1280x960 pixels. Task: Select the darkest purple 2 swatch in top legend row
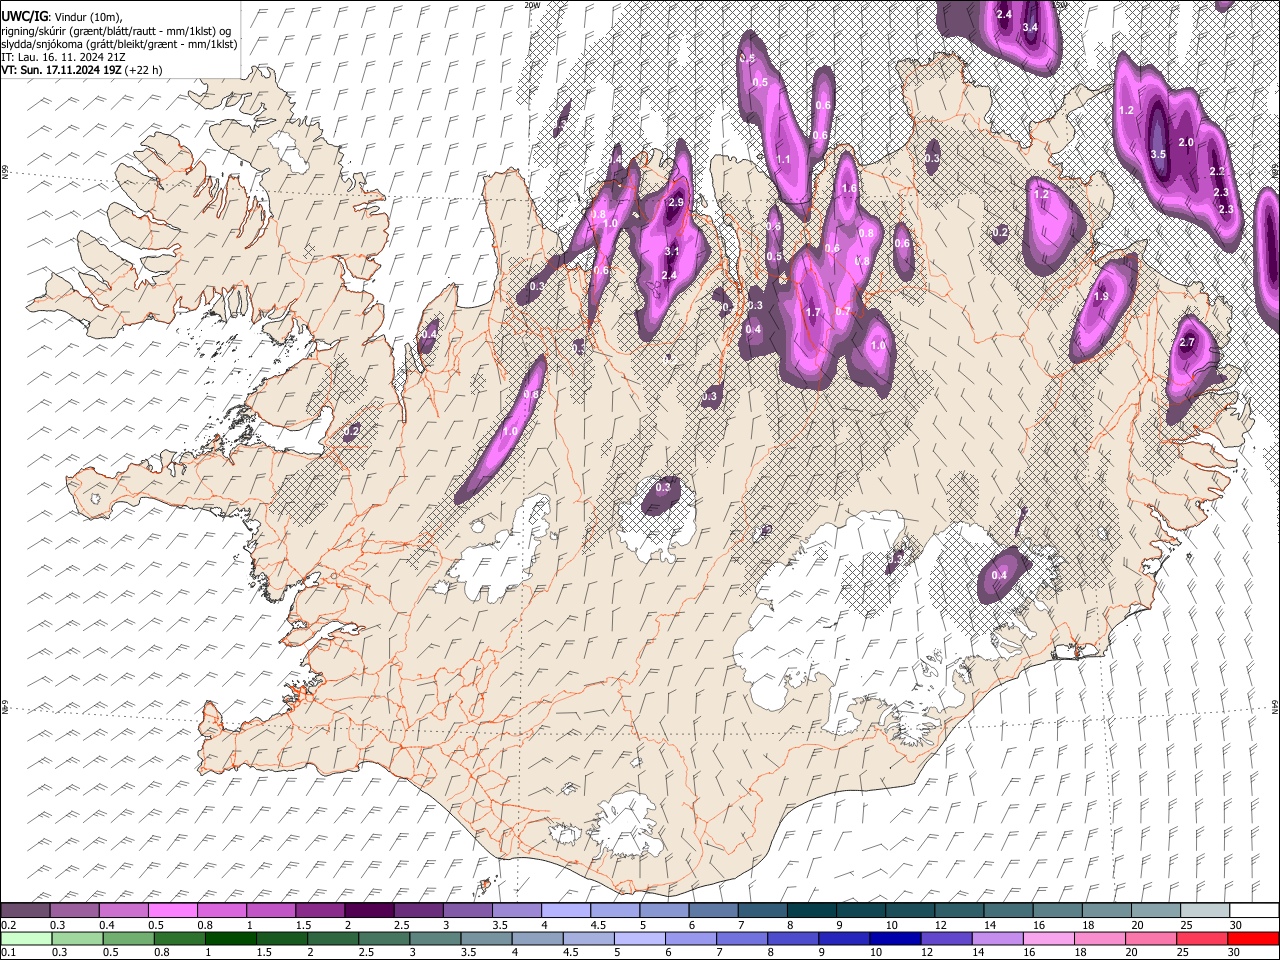click(x=369, y=910)
